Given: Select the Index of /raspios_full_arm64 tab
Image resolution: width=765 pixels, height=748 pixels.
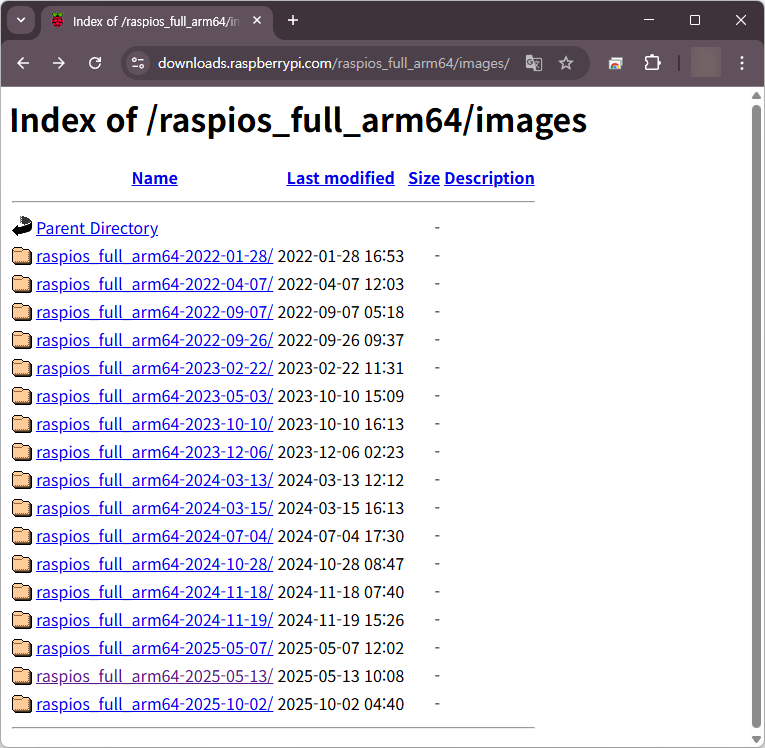Looking at the screenshot, I should point(156,22).
